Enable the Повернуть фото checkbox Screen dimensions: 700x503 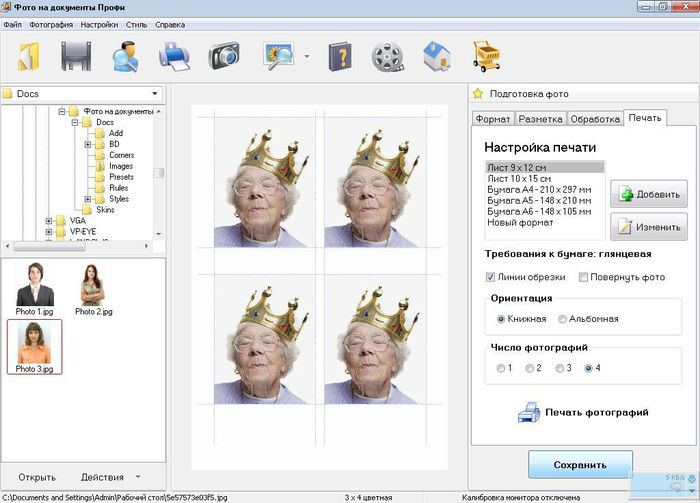coord(583,277)
